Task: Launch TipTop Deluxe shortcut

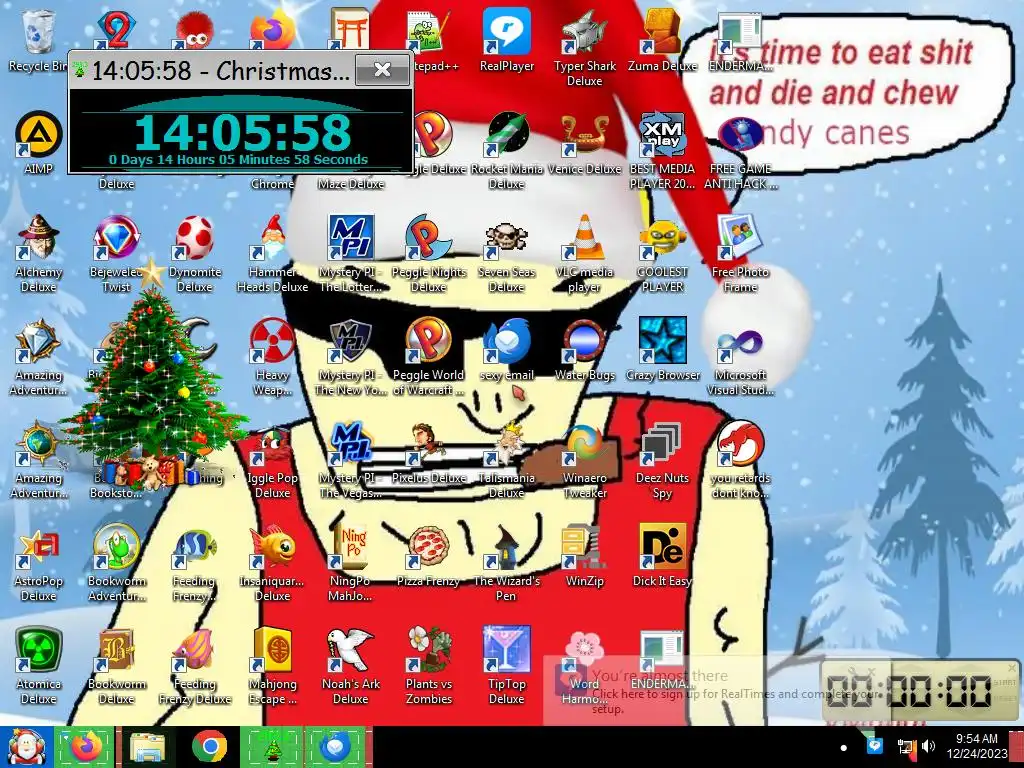Action: tap(507, 666)
